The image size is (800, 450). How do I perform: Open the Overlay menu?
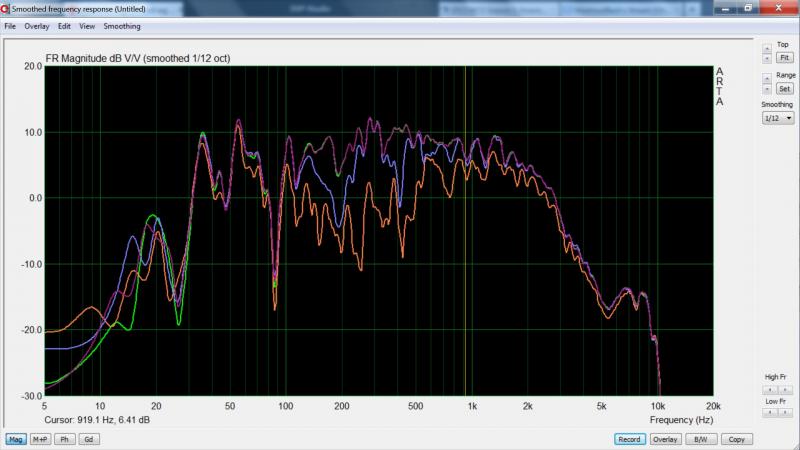pyautogui.click(x=37, y=26)
